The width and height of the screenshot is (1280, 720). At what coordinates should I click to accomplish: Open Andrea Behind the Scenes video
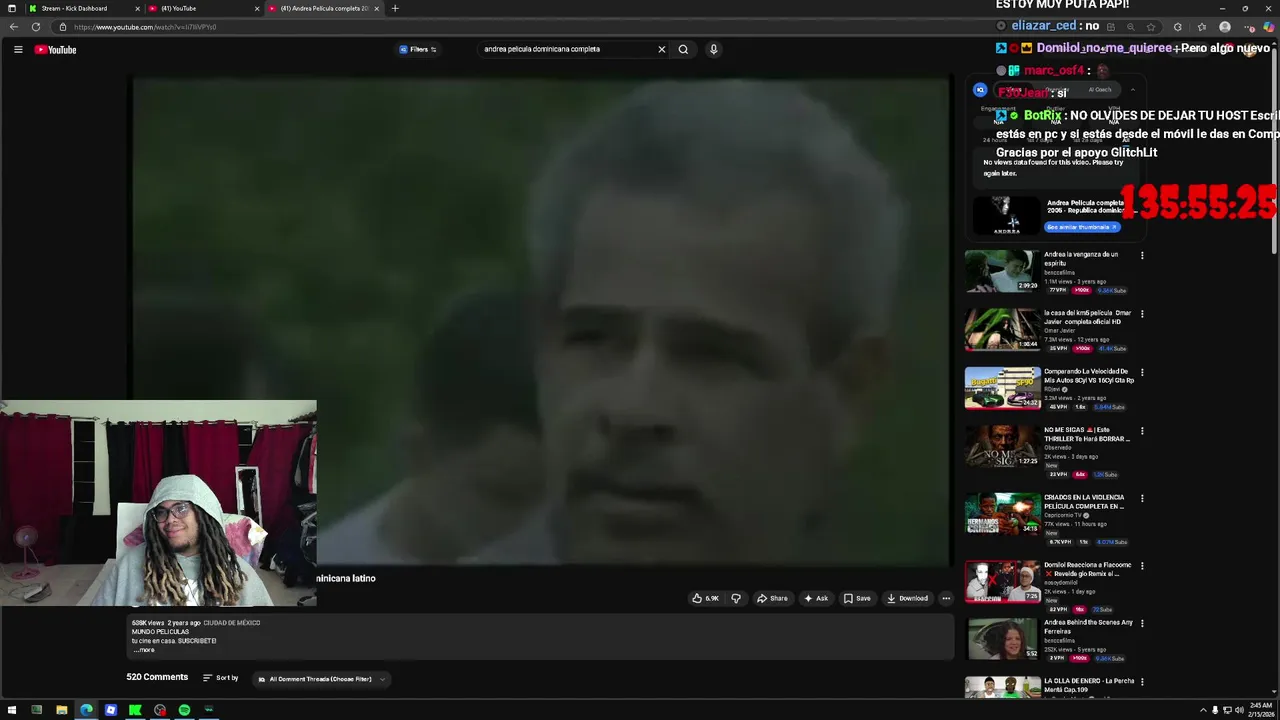coord(1002,639)
